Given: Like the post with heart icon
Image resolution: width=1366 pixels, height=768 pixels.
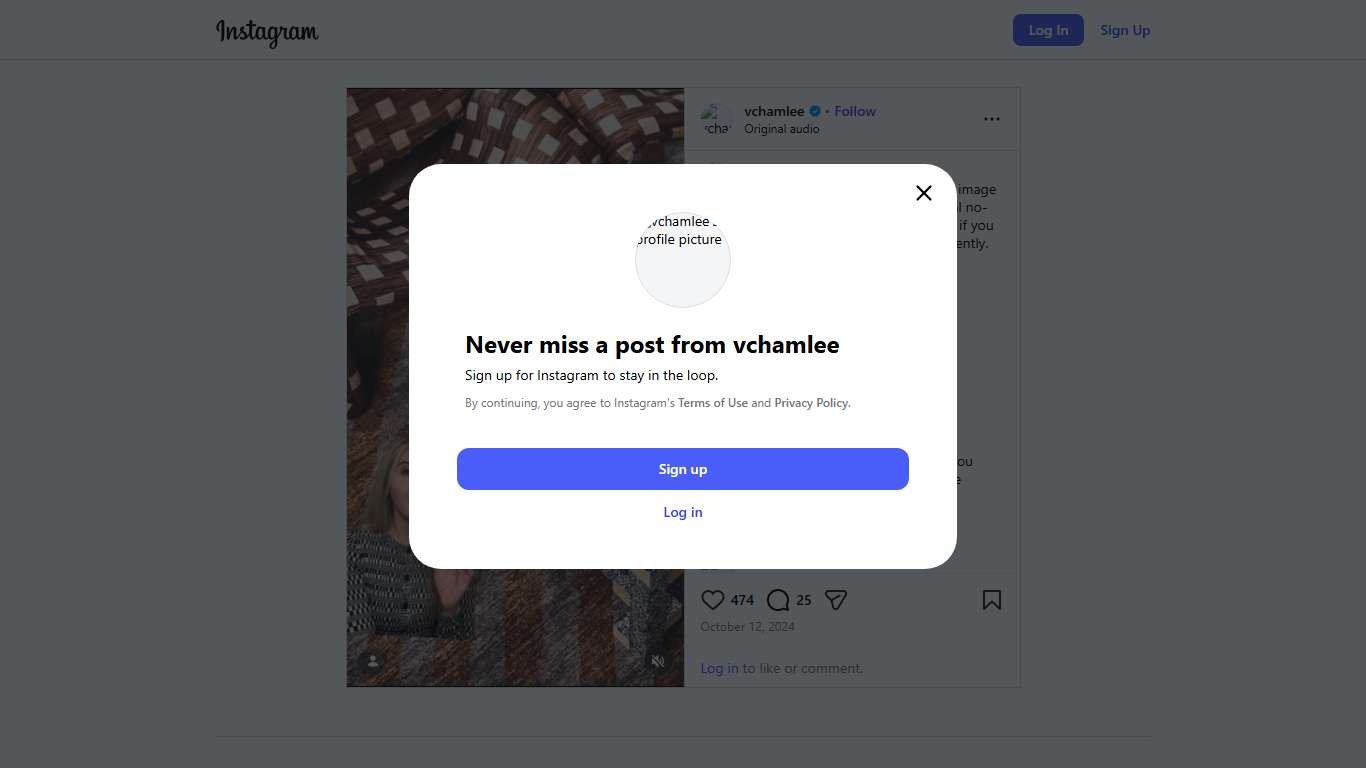Looking at the screenshot, I should [712, 600].
